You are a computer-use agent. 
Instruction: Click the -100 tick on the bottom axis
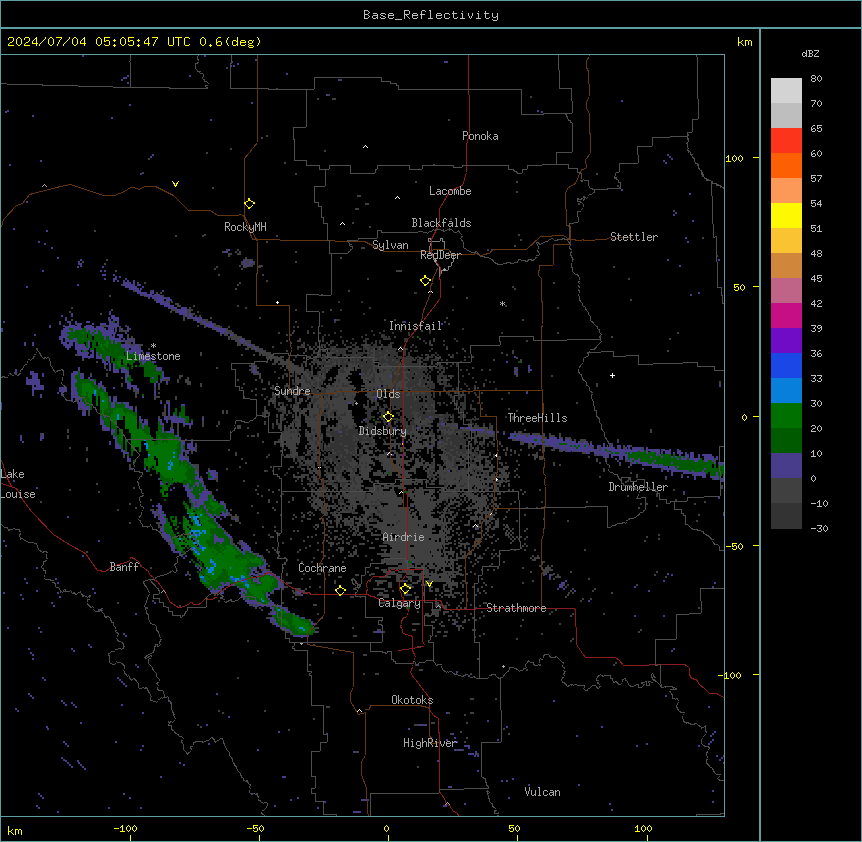[125, 828]
